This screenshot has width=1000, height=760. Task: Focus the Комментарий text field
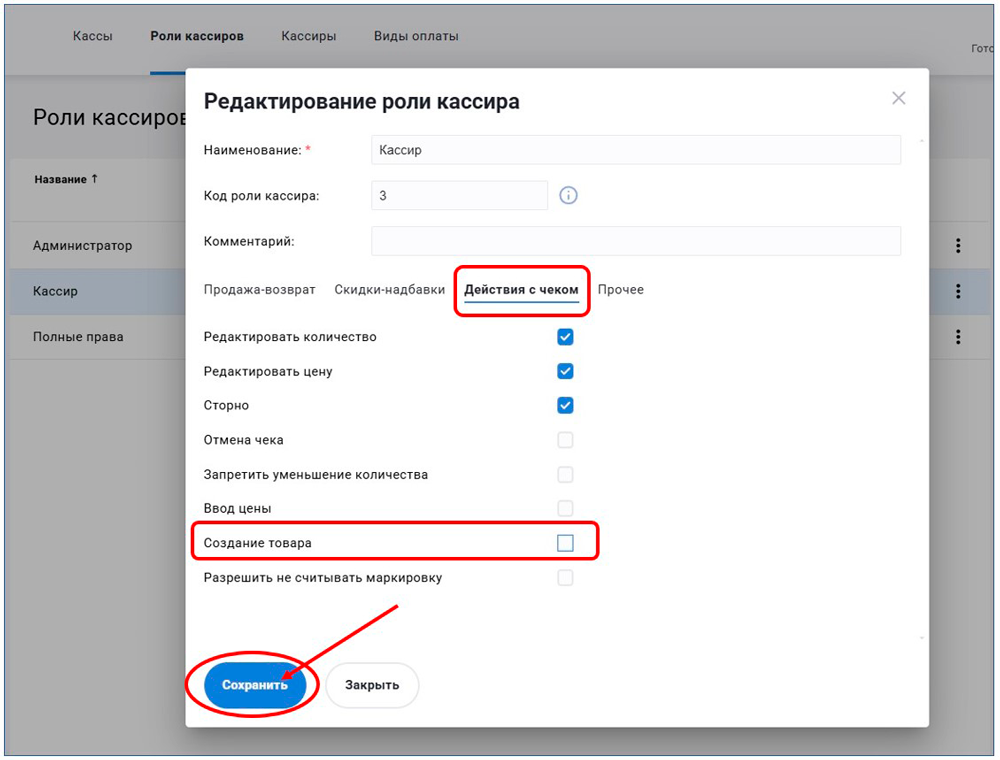coord(635,241)
